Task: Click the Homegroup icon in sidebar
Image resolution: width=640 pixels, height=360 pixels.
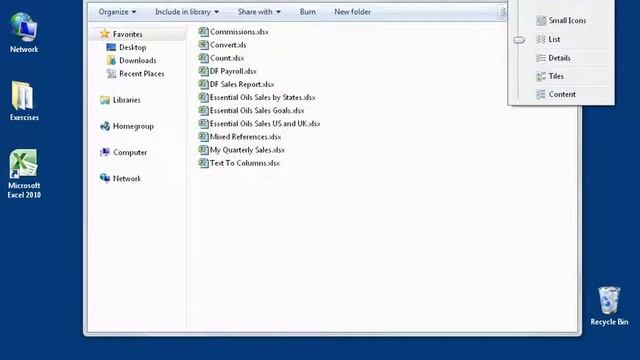Action: point(105,126)
